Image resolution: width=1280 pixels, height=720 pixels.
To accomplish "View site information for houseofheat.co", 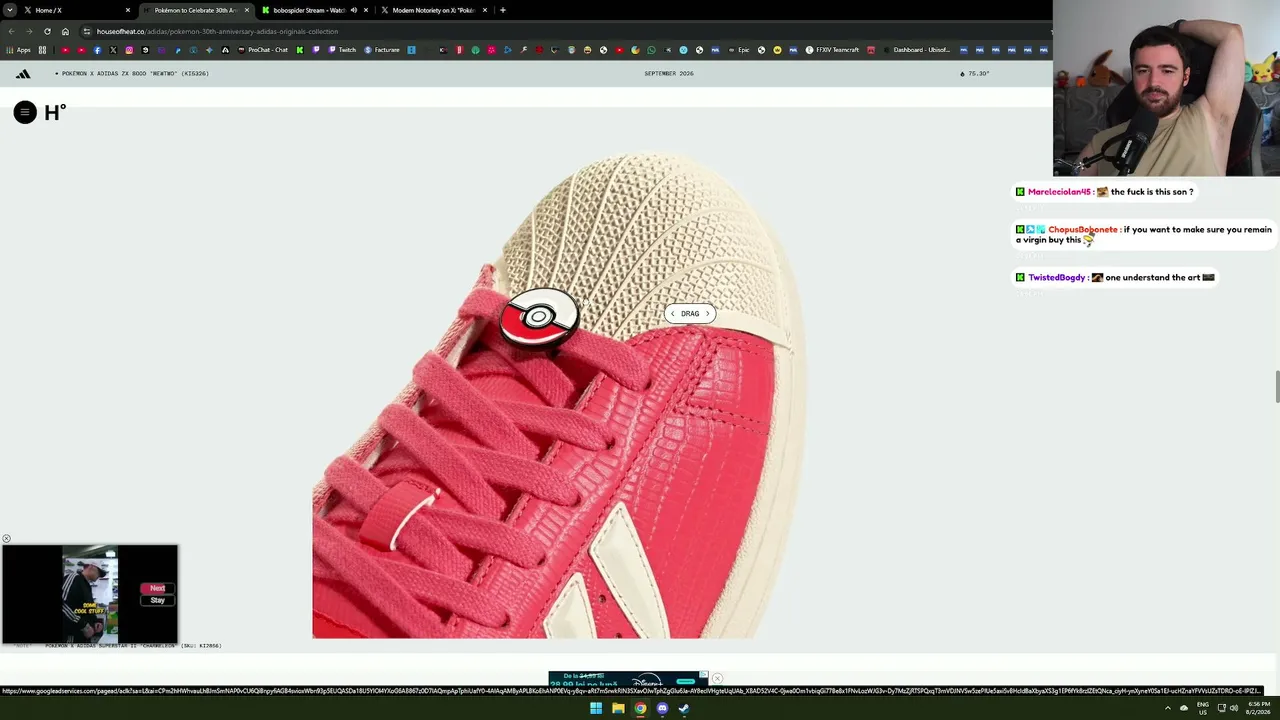I will pyautogui.click(x=87, y=31).
